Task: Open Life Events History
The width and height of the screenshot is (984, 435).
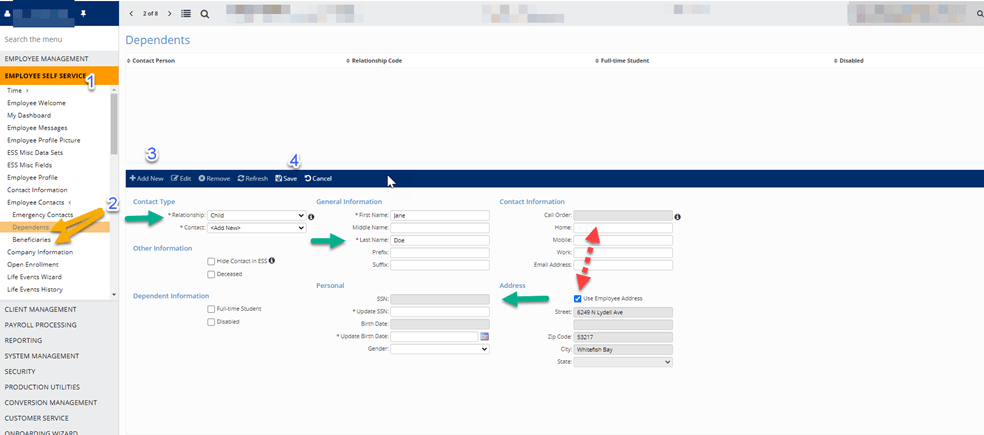Action: (x=35, y=289)
